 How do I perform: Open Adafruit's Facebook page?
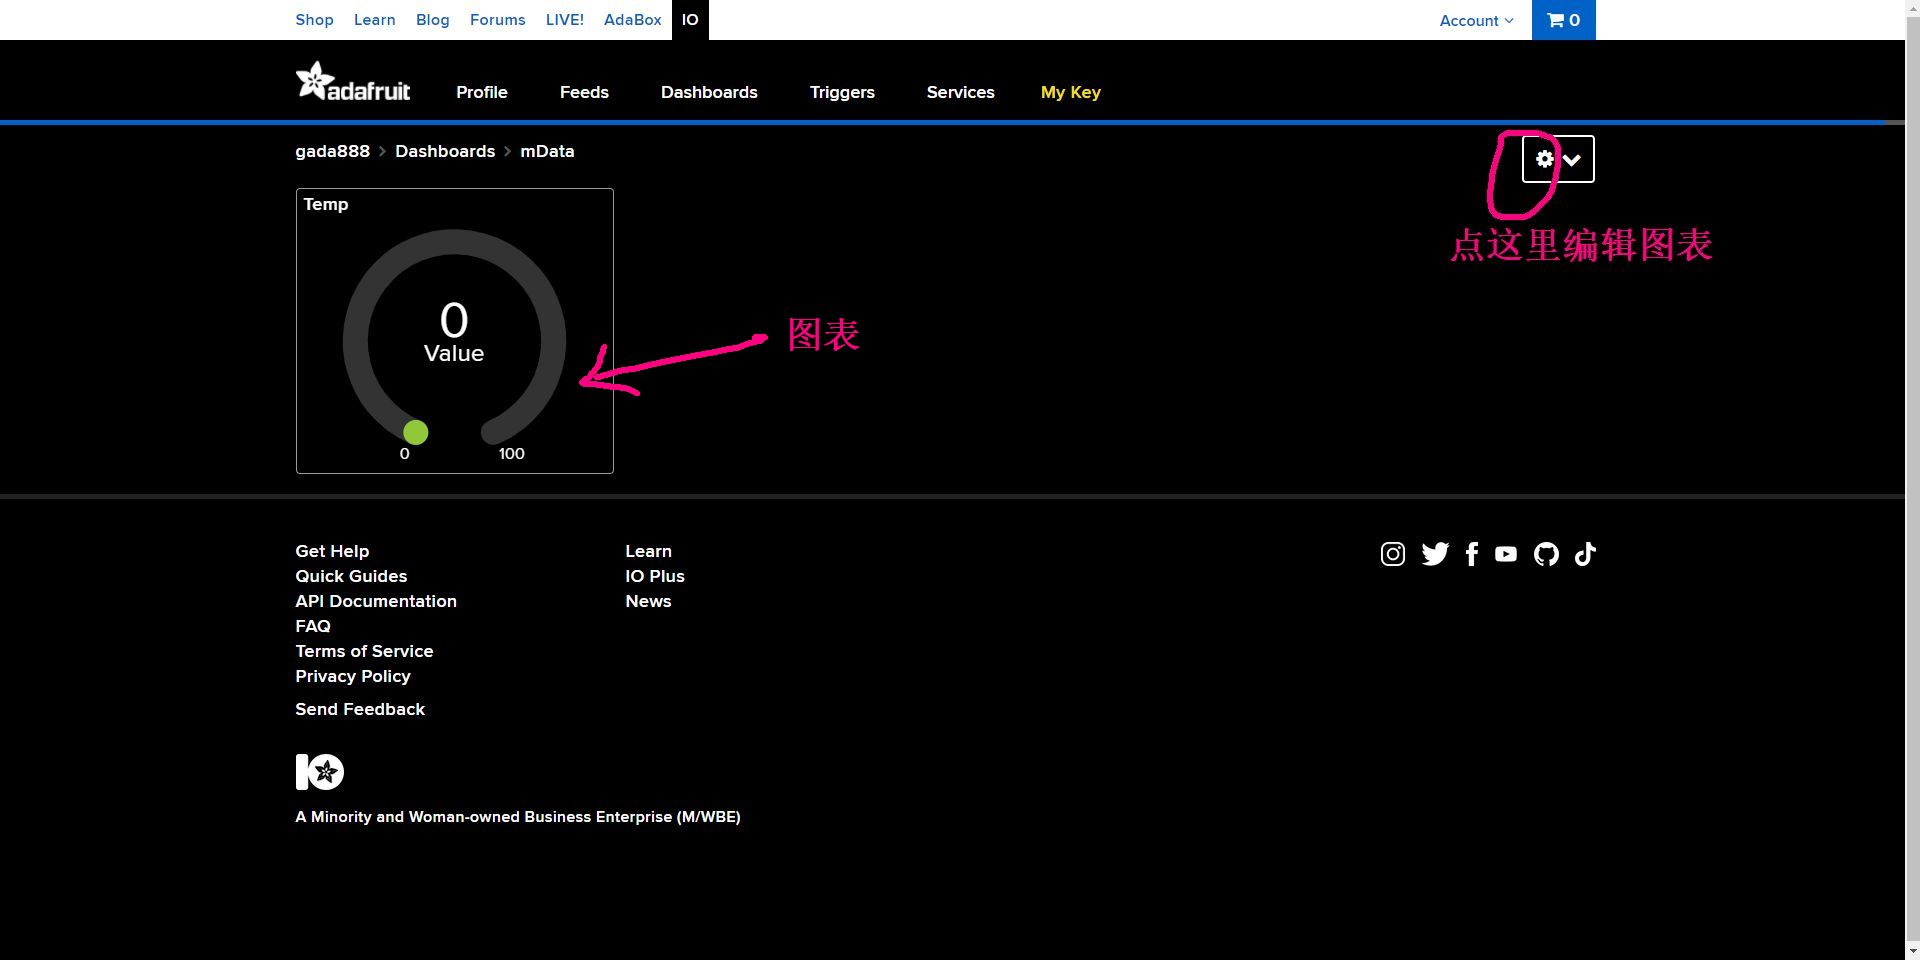click(1472, 554)
